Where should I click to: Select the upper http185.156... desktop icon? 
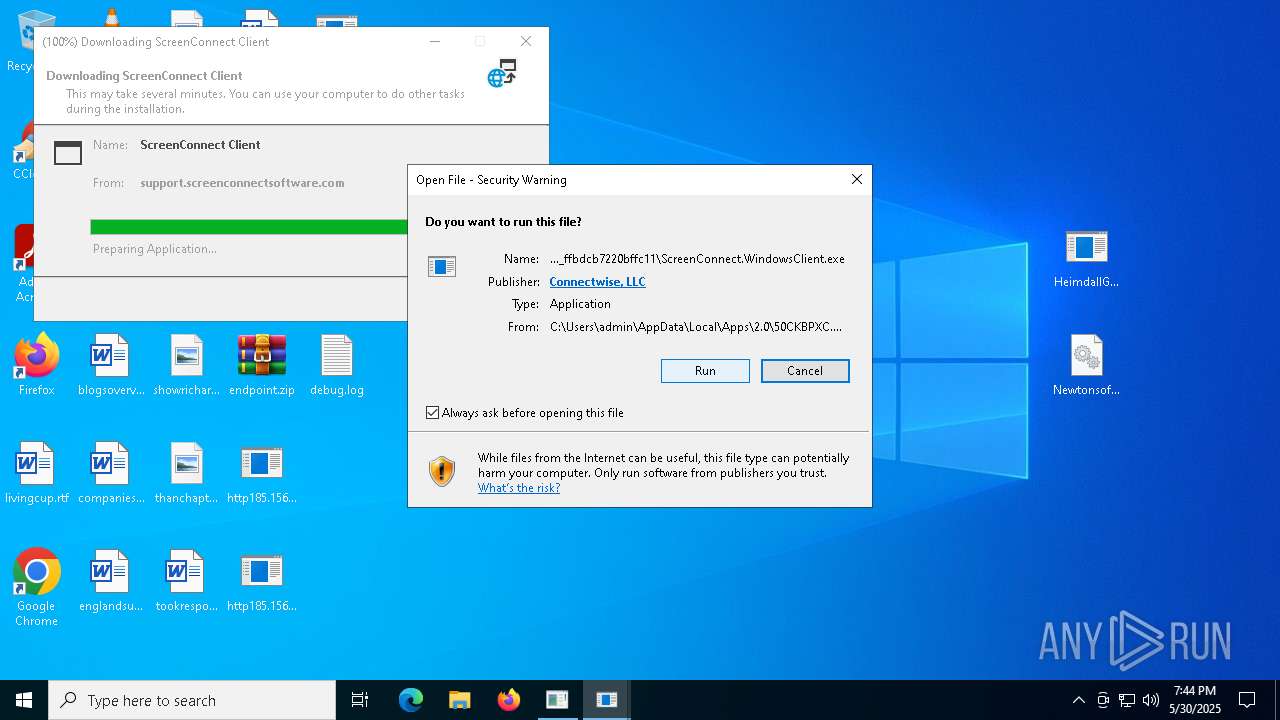pyautogui.click(x=262, y=473)
